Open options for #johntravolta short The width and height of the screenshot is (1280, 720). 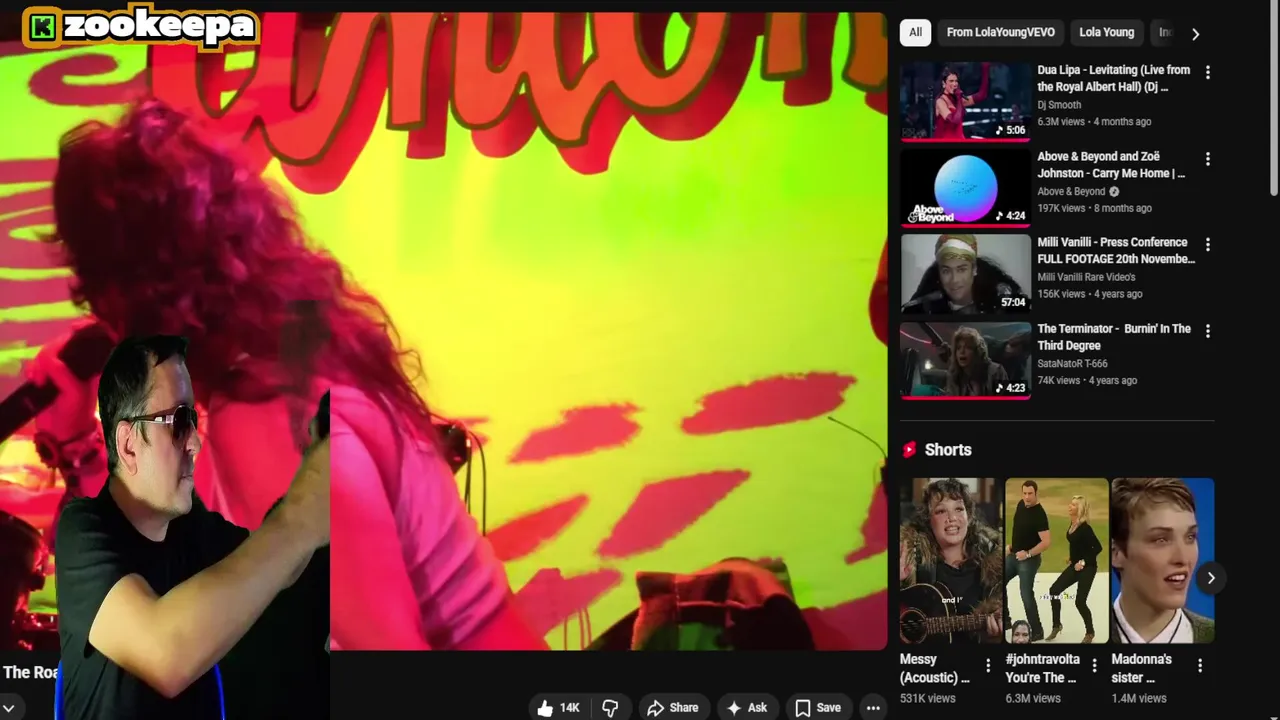[1094, 666]
